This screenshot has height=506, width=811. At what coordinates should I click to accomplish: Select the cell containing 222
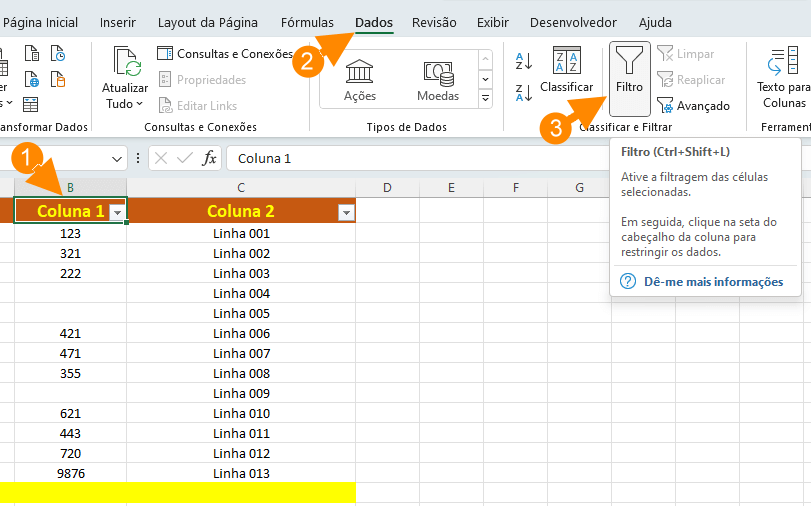point(70,273)
